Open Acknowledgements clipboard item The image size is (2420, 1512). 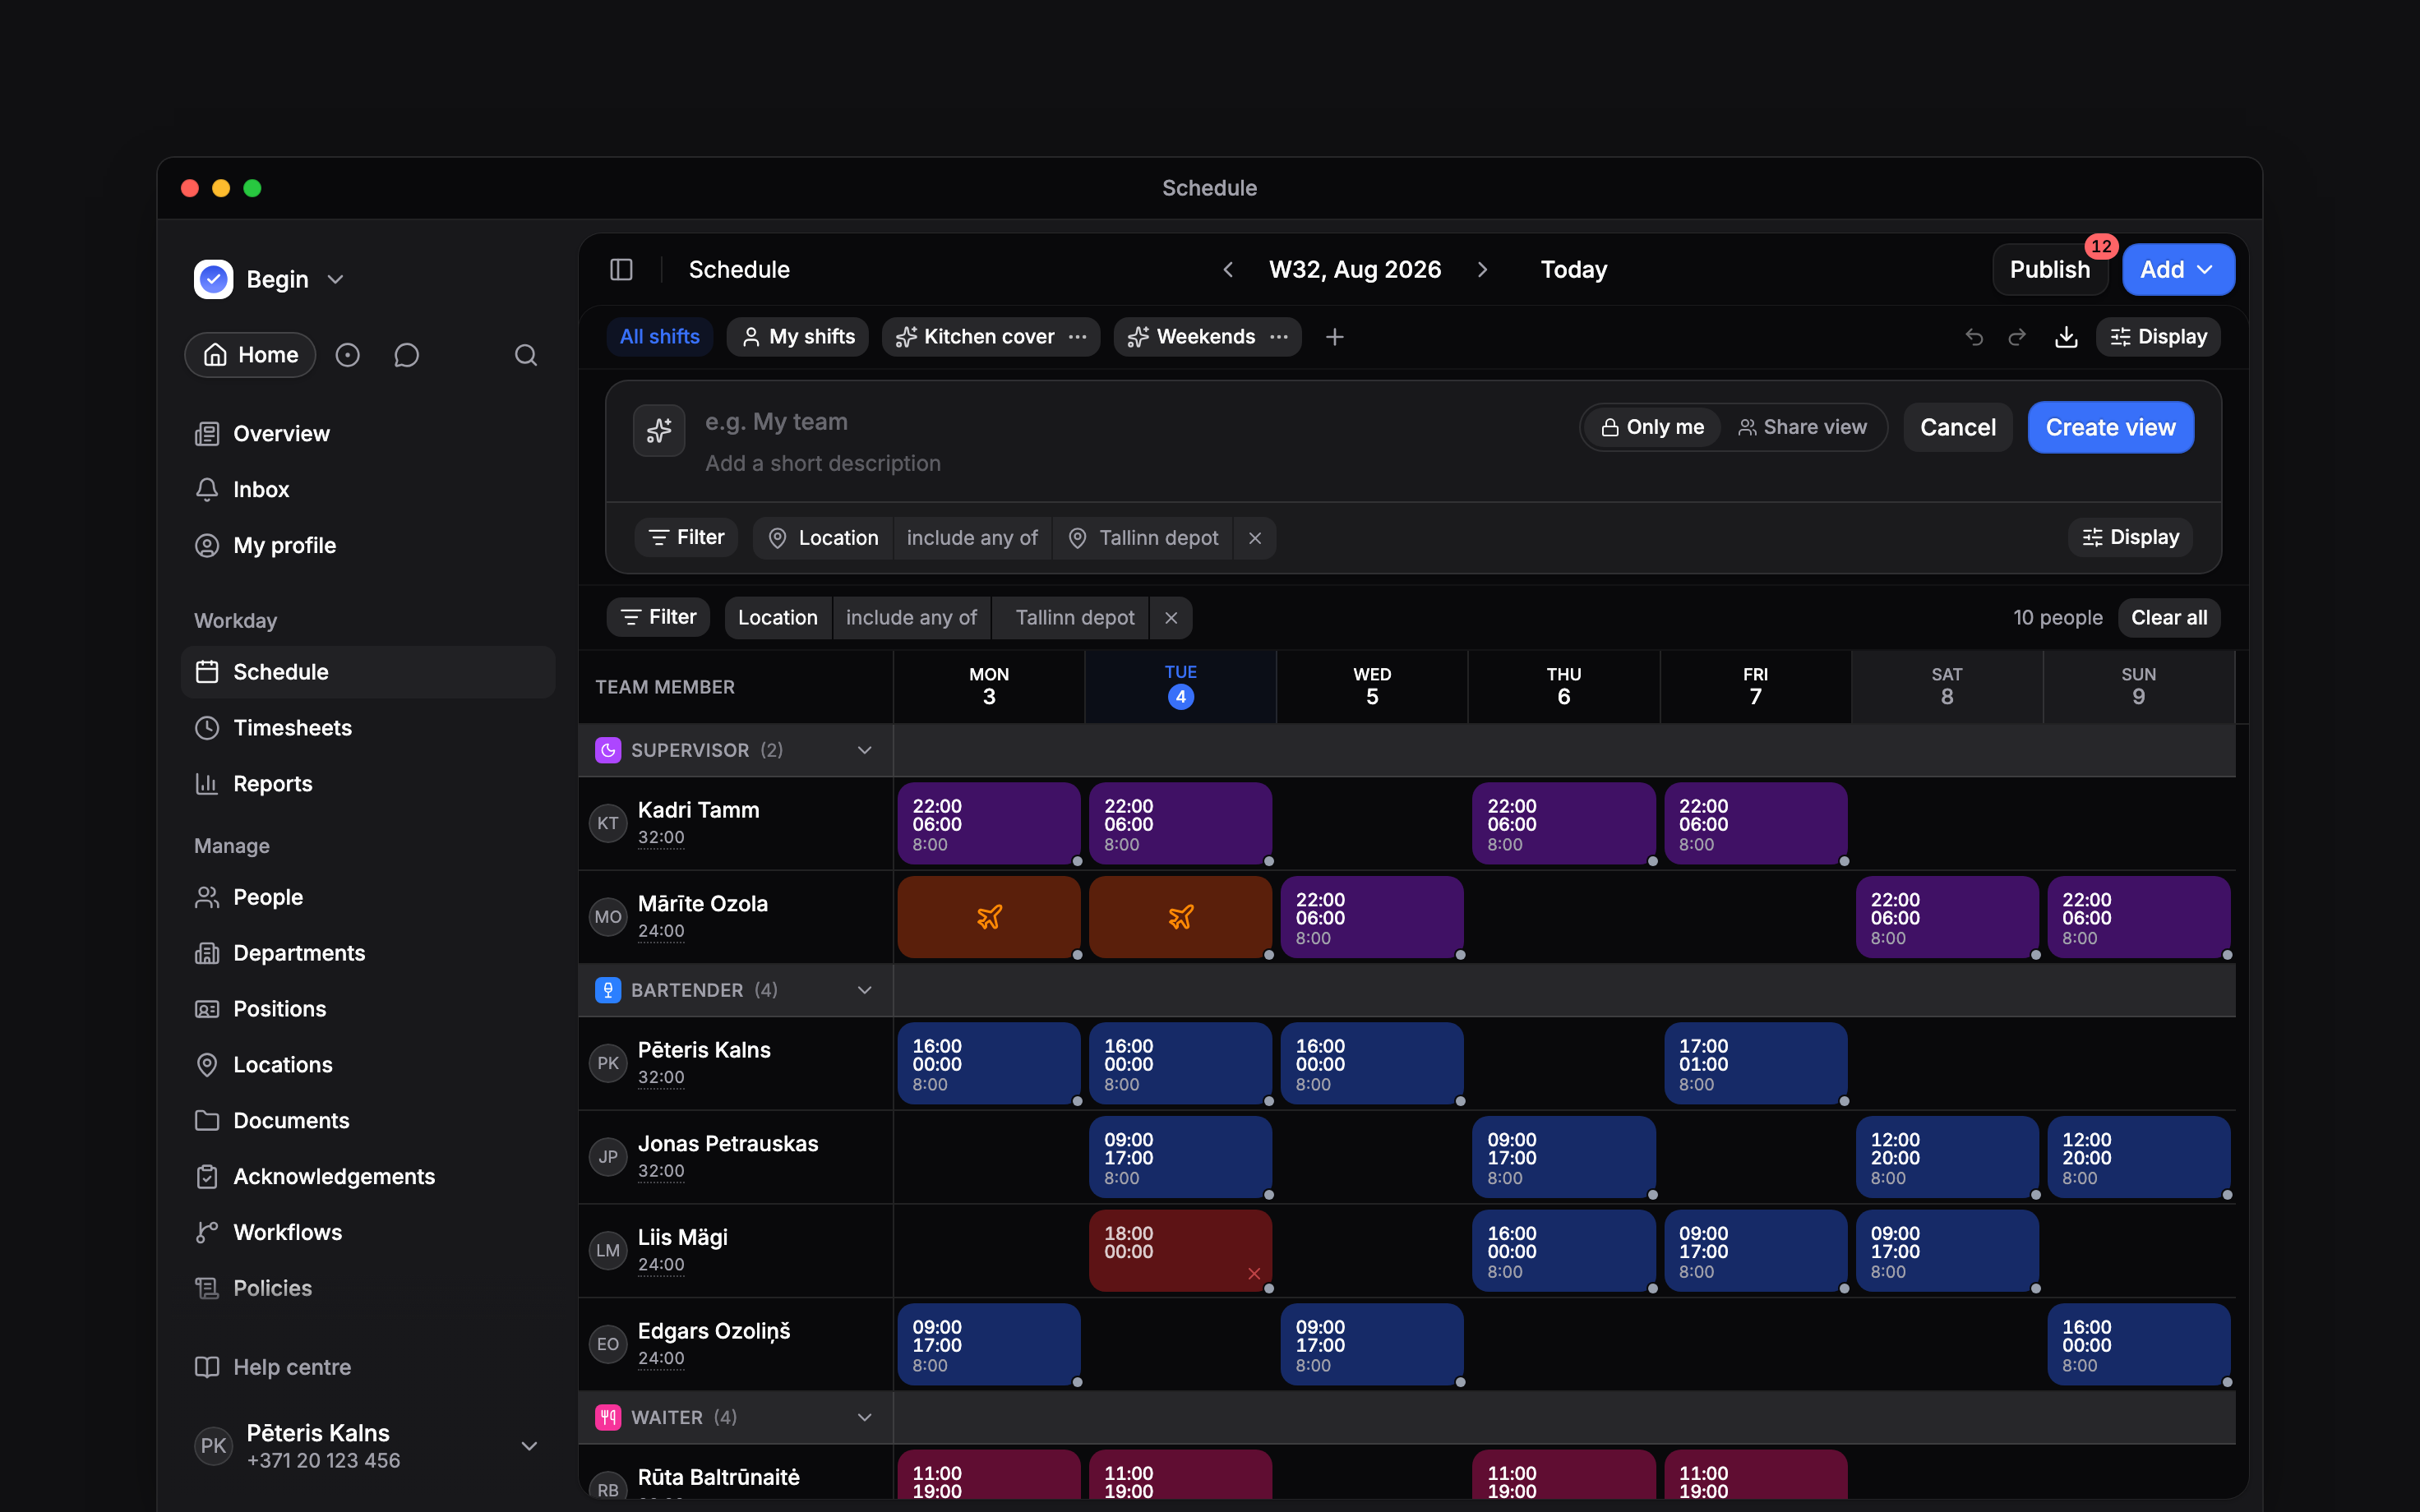click(x=368, y=1176)
